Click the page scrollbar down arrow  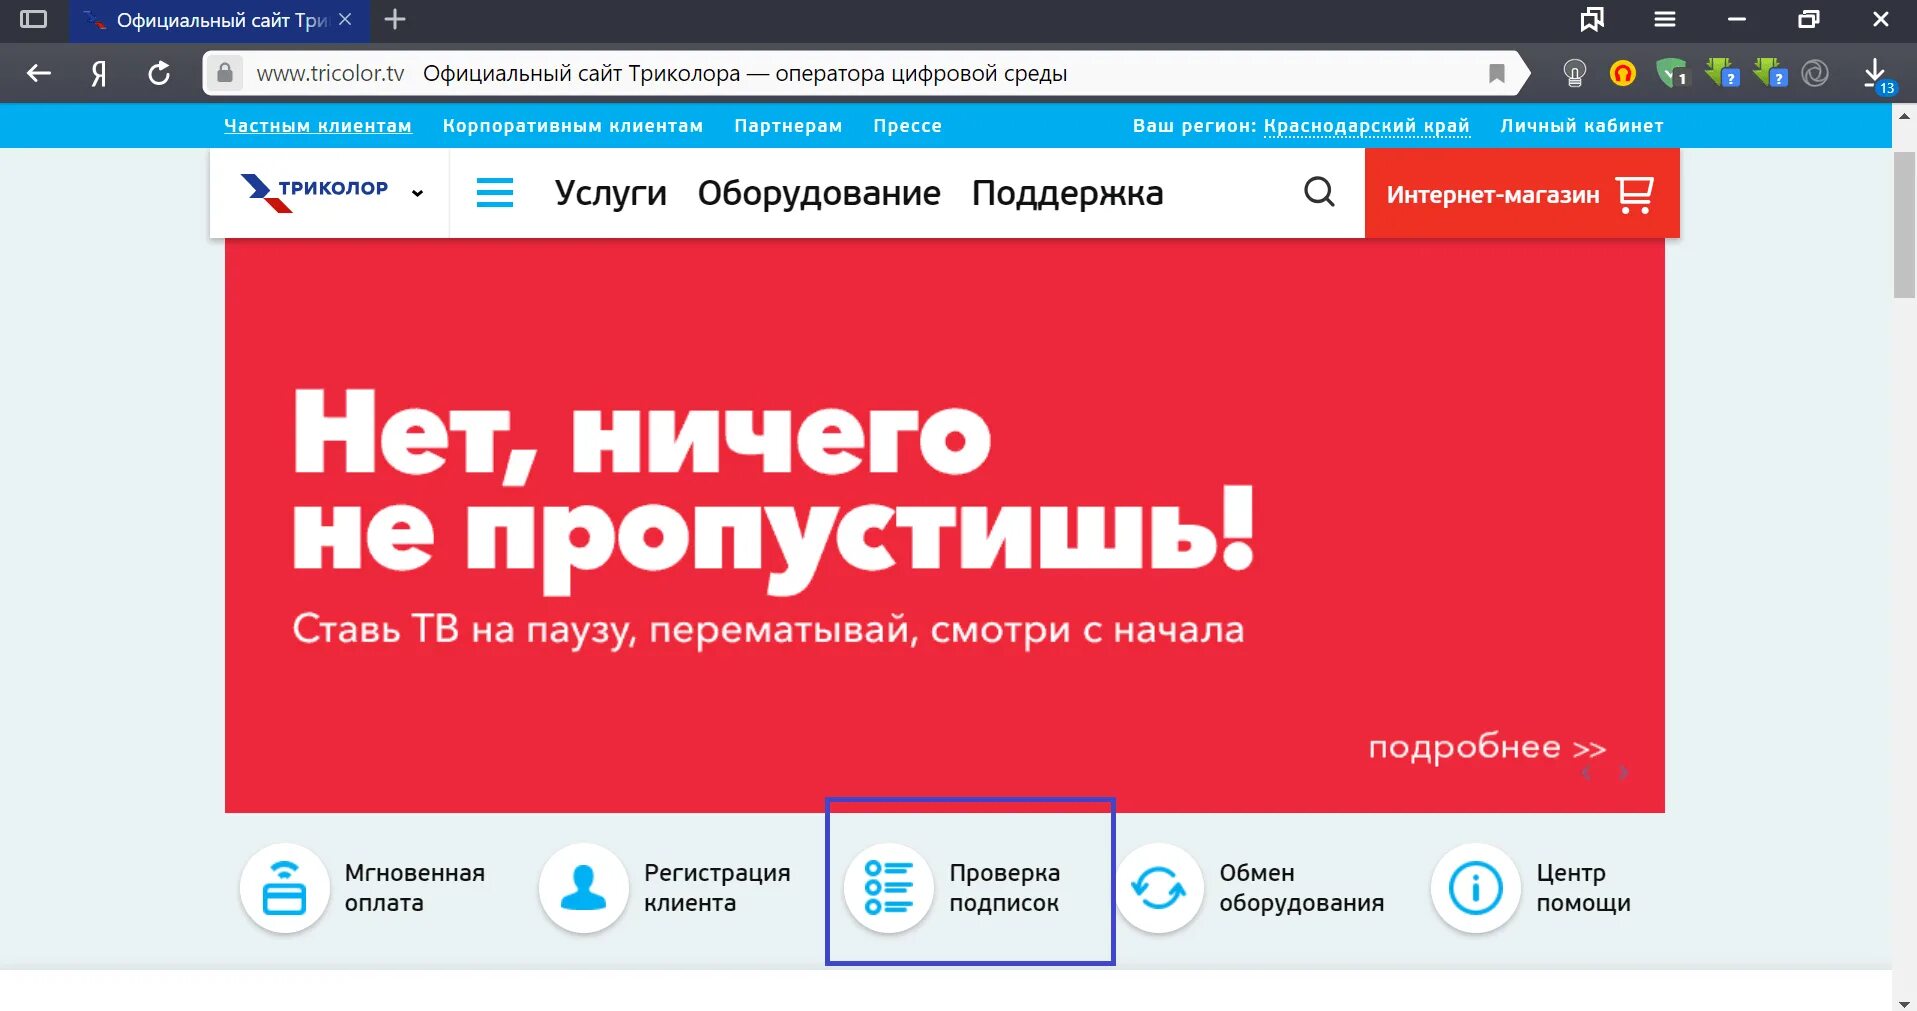(x=1904, y=1002)
